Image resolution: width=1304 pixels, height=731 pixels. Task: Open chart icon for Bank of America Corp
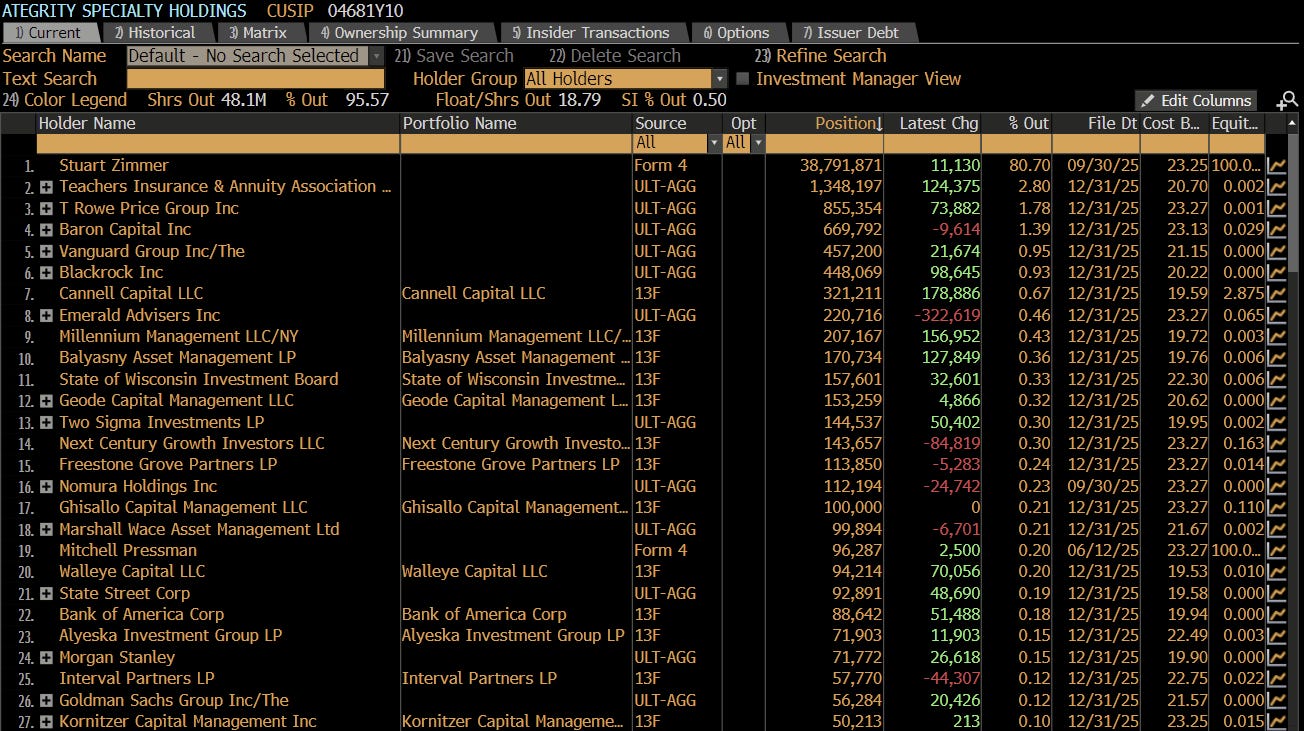pos(1277,615)
